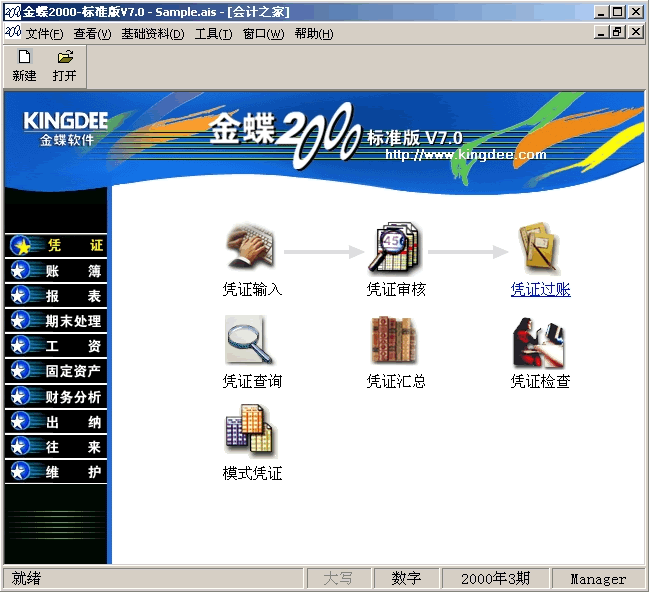Screen dimensions: 649x592
Task: Select the 账簿 sidebar module
Action: click(56, 270)
